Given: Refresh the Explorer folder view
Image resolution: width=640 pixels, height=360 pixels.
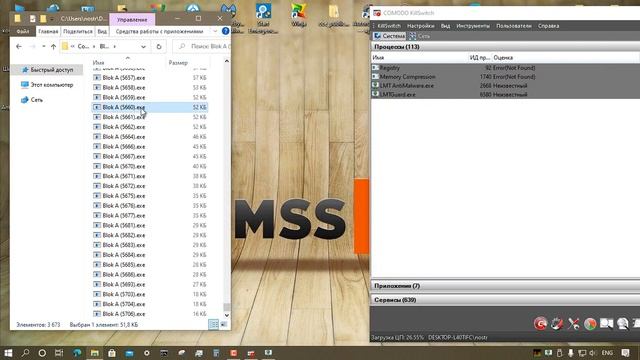Looking at the screenshot, I should 159,47.
